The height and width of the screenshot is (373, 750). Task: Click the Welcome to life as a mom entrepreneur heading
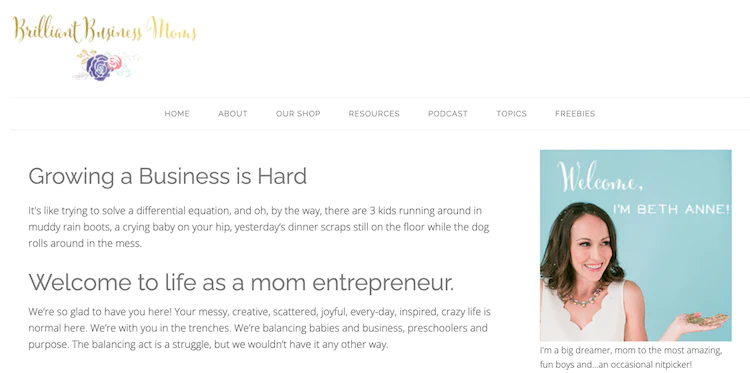point(241,282)
